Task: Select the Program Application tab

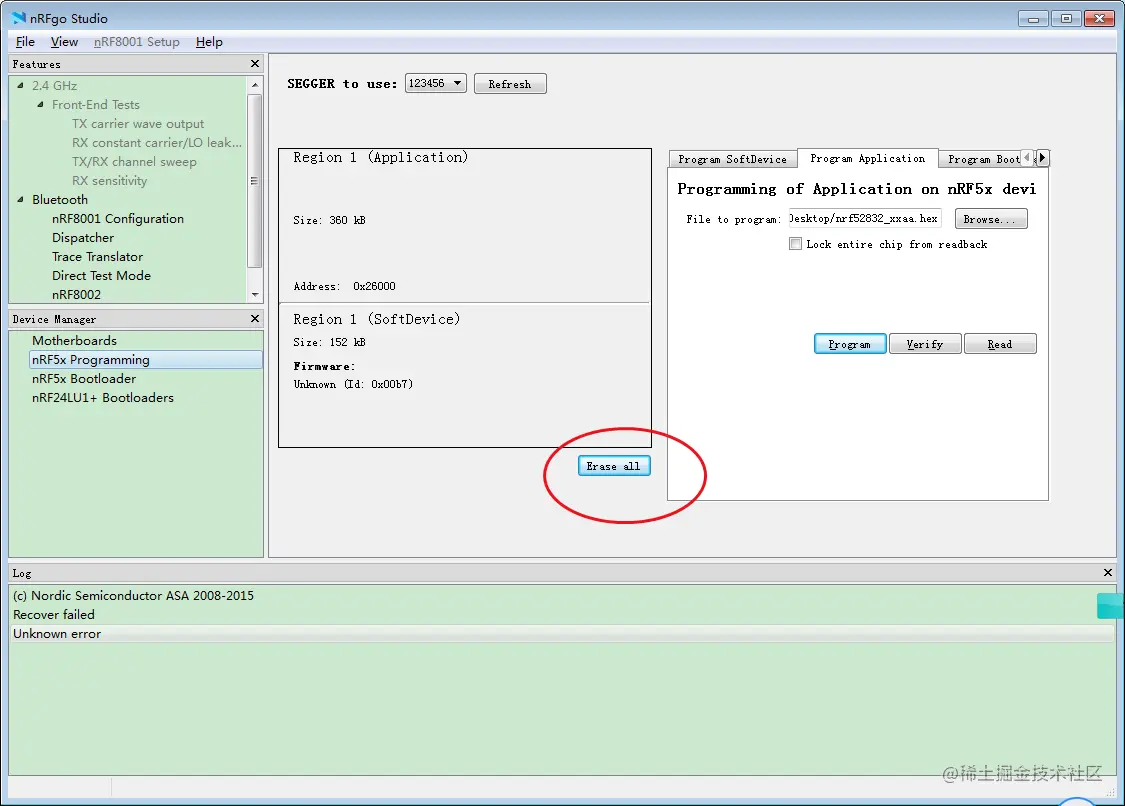Action: (867, 158)
